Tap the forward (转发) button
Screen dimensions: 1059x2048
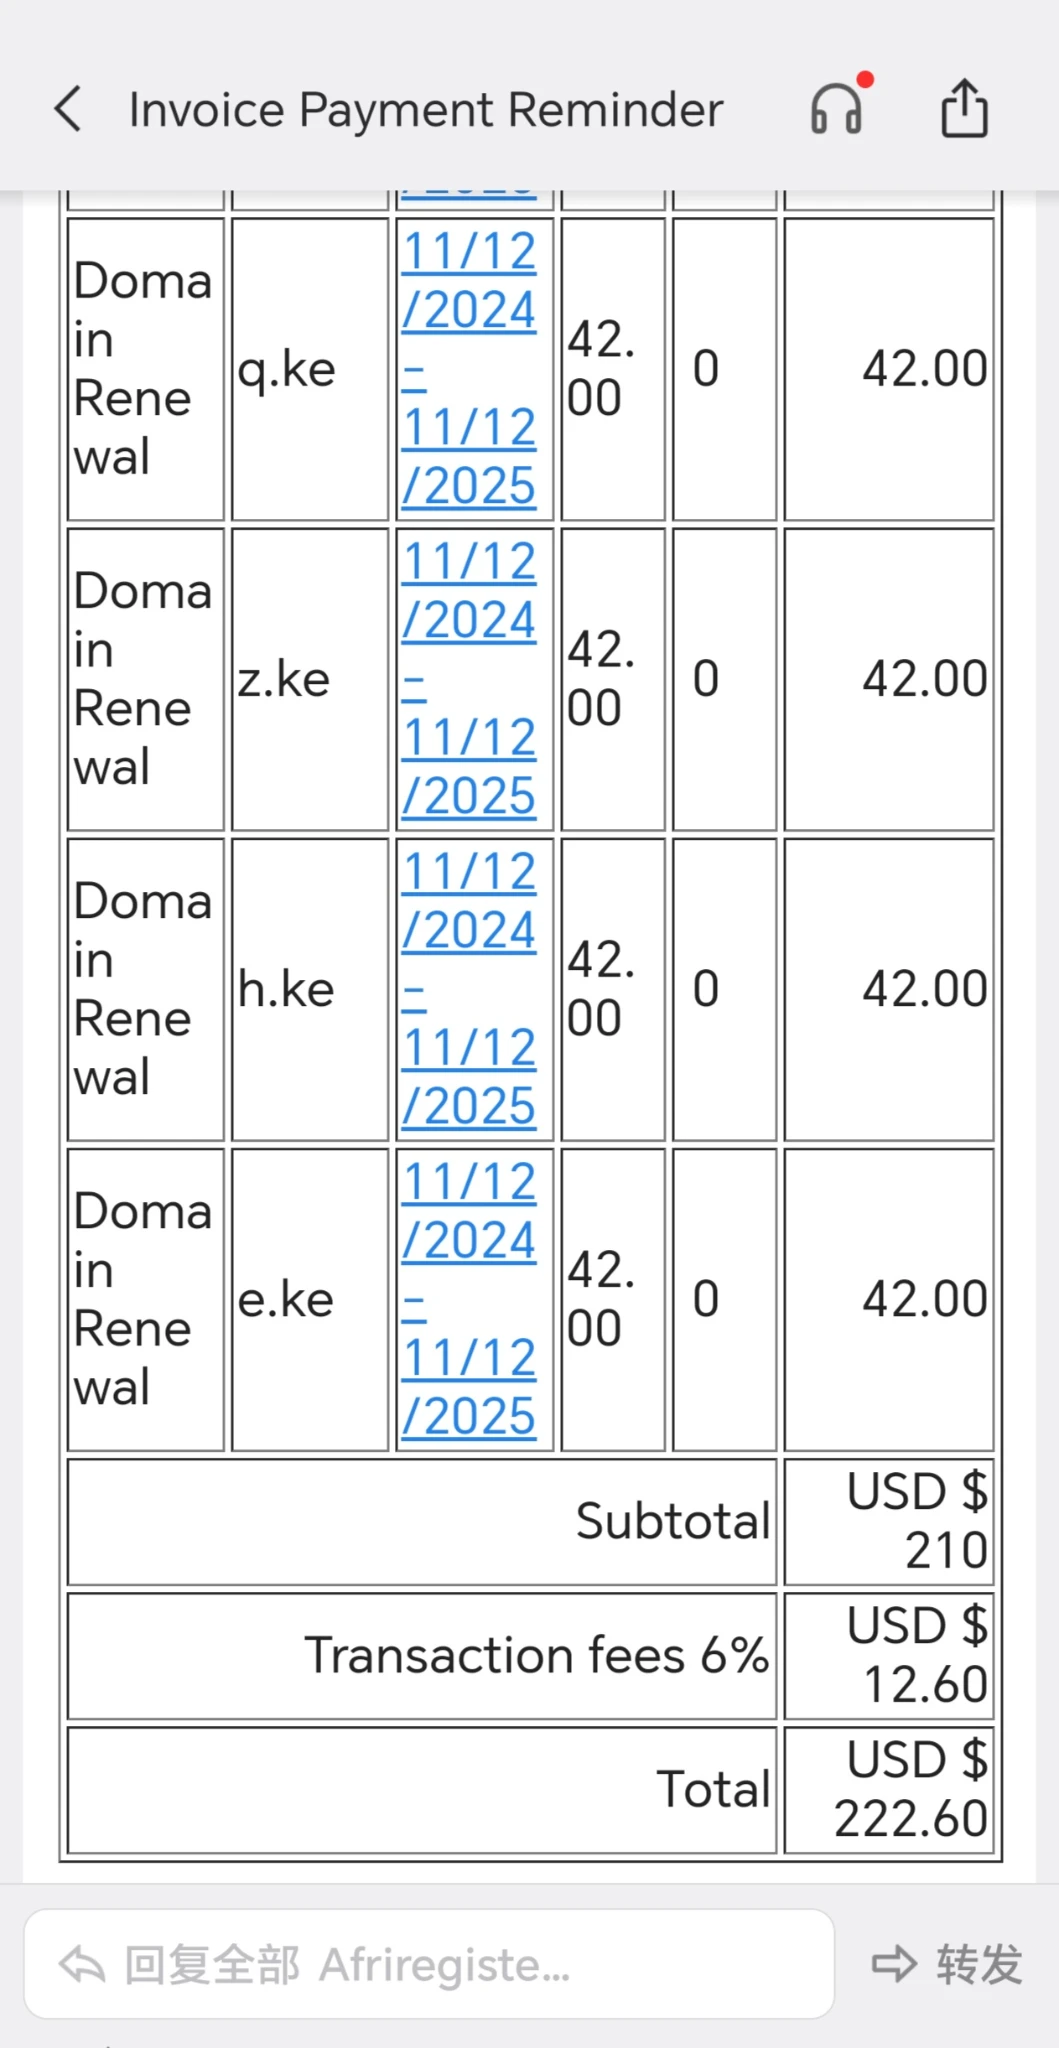point(946,1963)
